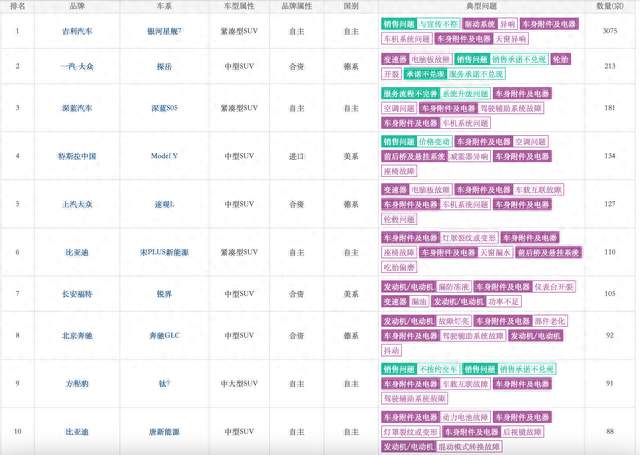The width and height of the screenshot is (640, 455).
Task: Click the 品牌属性 column header
Action: tap(297, 6)
